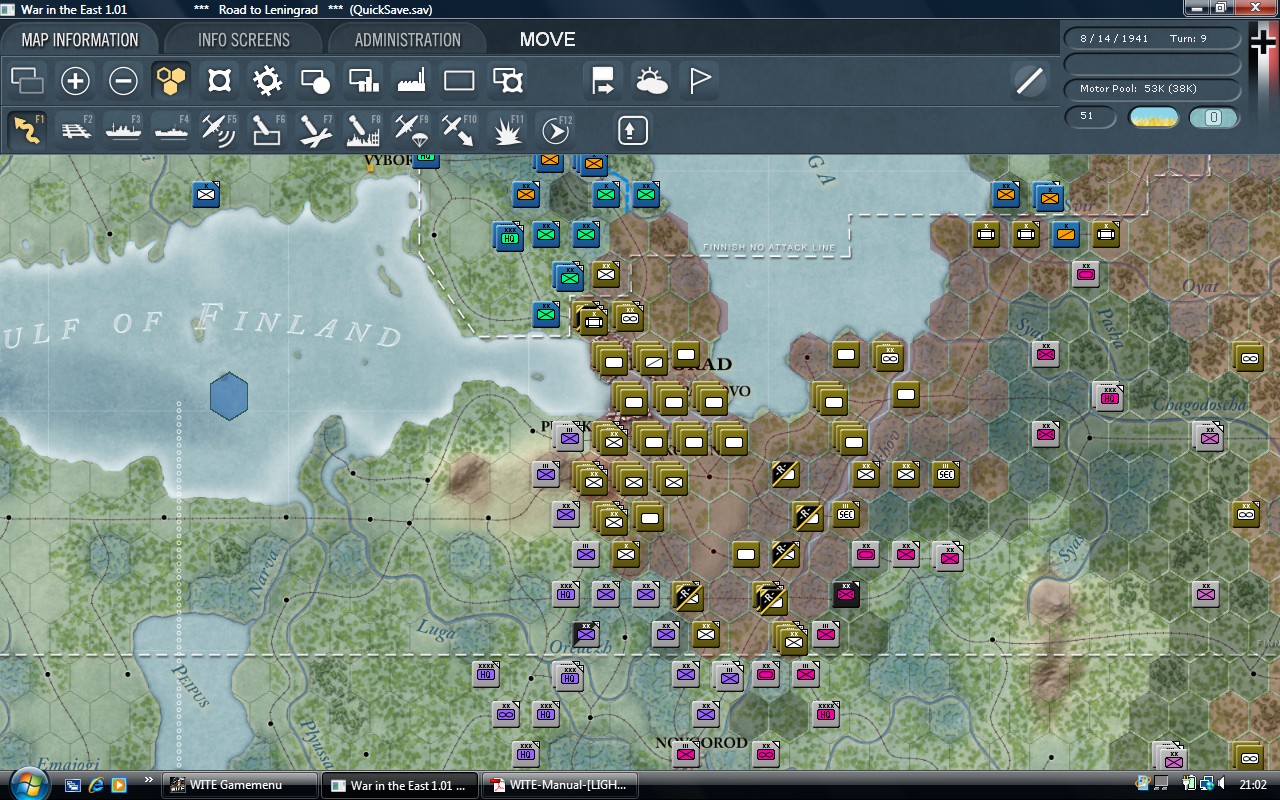Click the outlined pennant flag icon

pos(699,81)
